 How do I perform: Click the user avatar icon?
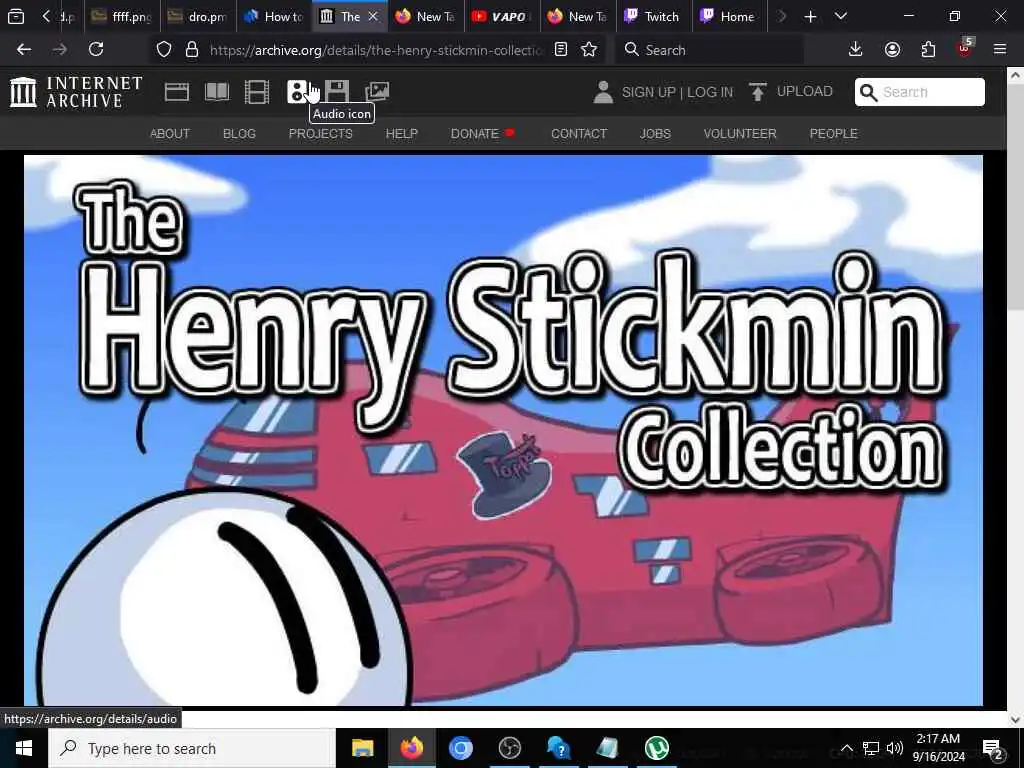603,92
